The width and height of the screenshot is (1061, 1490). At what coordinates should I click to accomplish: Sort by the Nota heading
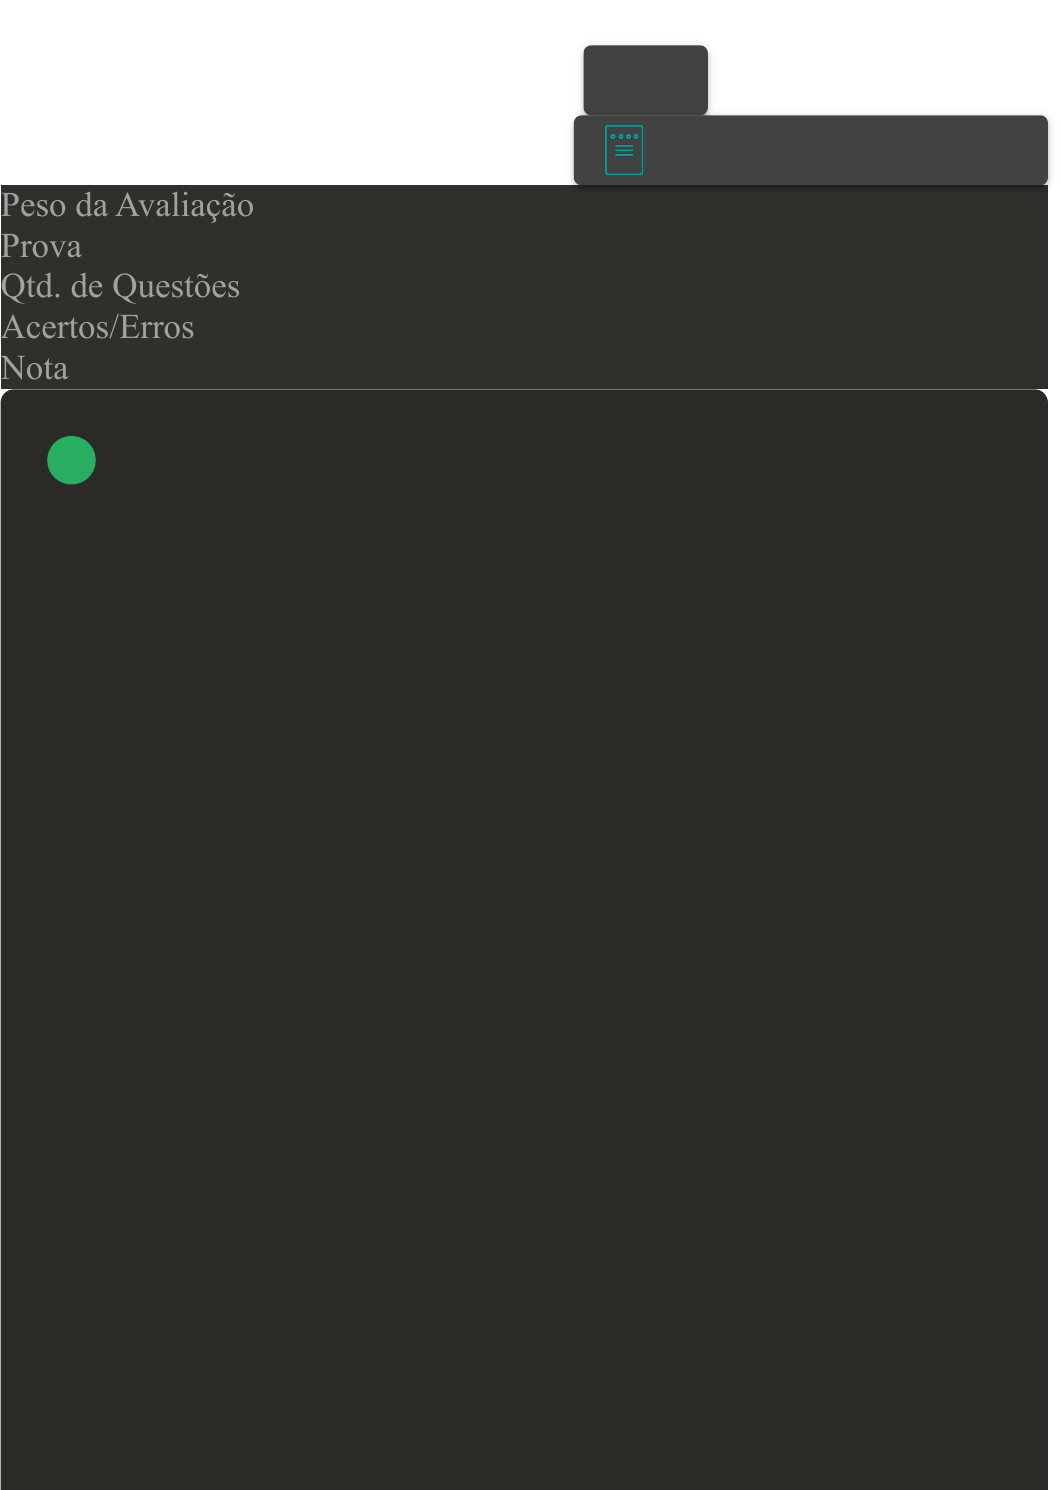35,368
